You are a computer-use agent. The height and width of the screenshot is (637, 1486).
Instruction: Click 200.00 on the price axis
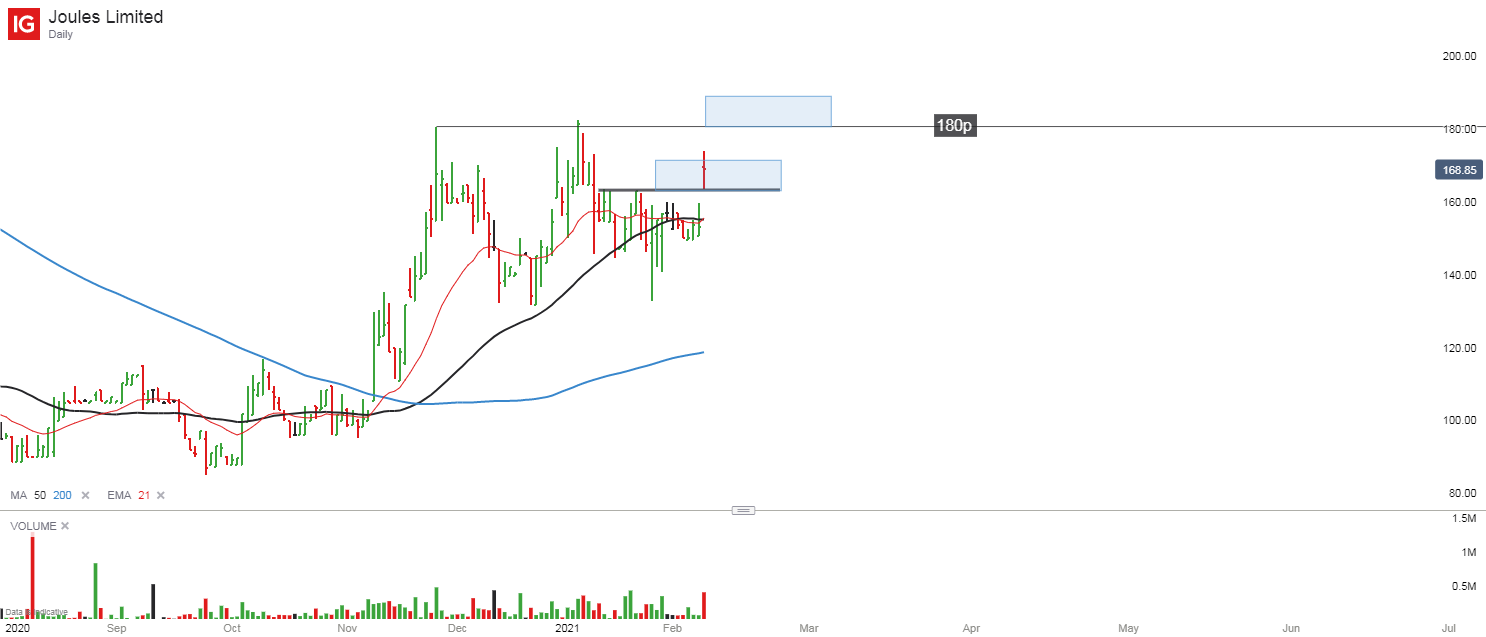[x=1459, y=57]
